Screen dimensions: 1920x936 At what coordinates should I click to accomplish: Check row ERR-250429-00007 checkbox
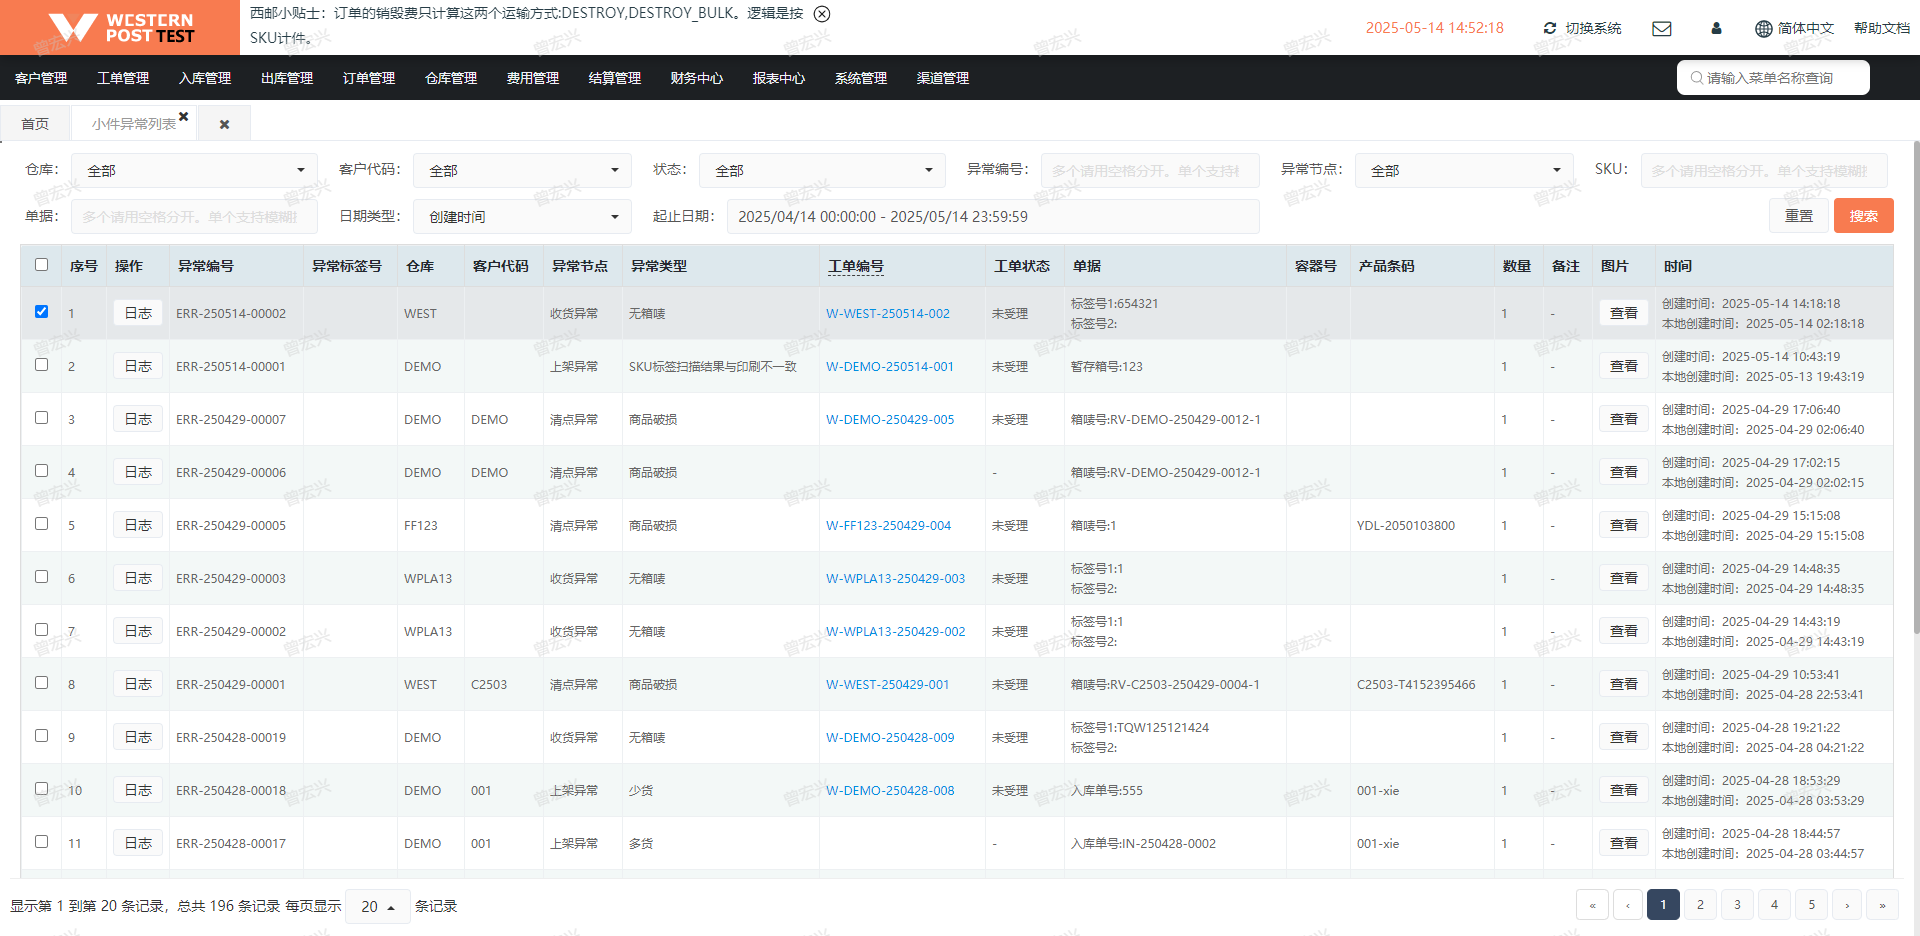(41, 417)
